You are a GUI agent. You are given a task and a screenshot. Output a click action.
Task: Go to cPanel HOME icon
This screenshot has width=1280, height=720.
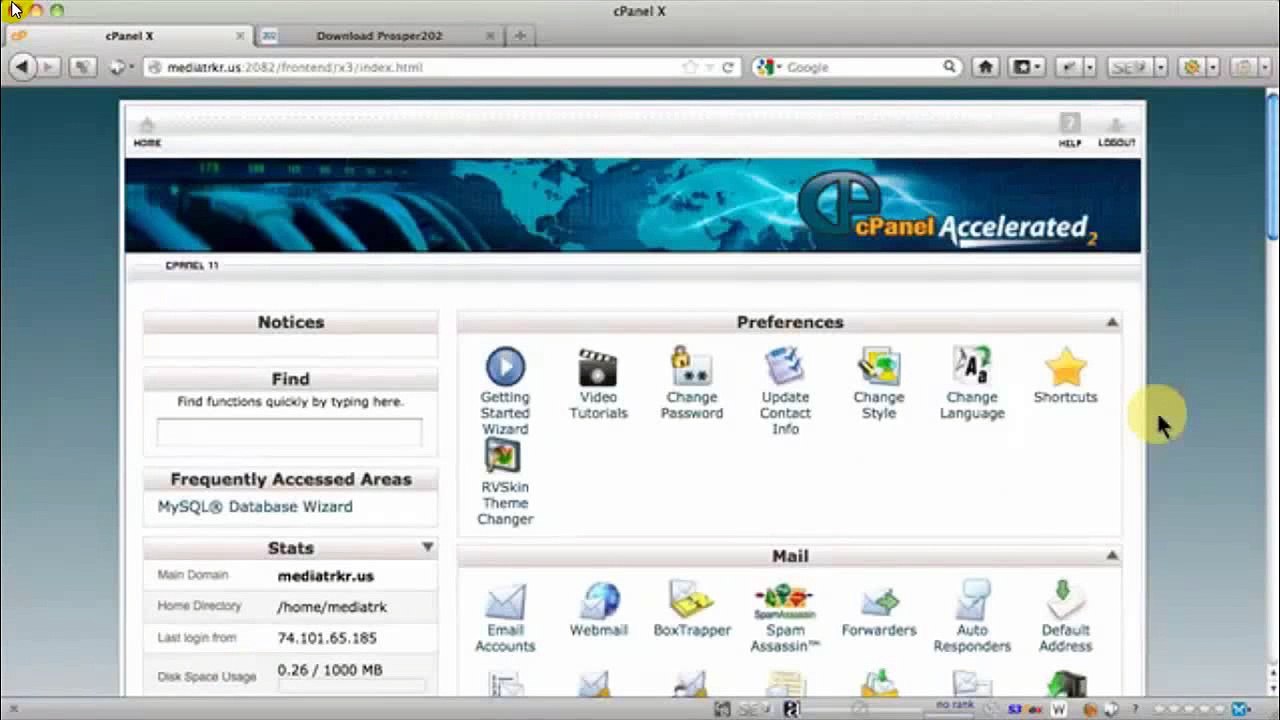click(147, 131)
